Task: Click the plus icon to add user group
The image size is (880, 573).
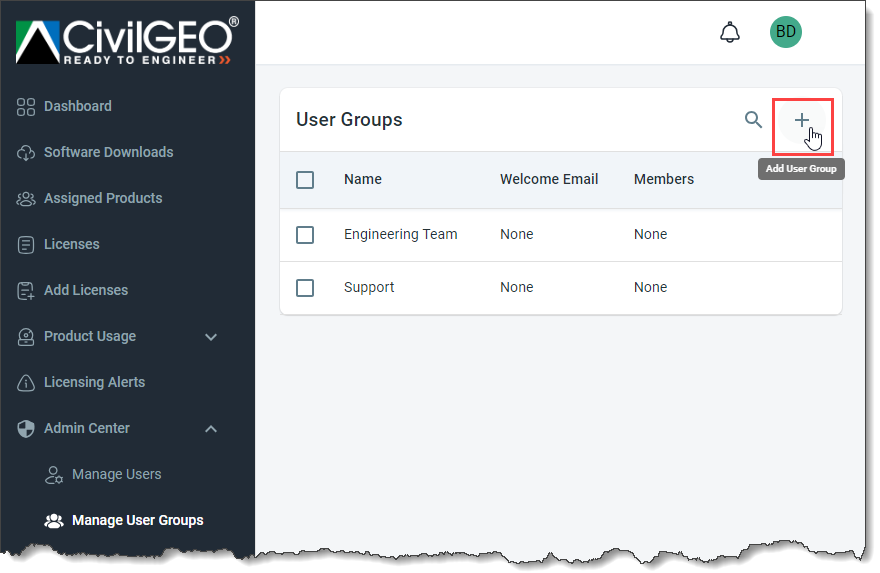Action: (801, 120)
